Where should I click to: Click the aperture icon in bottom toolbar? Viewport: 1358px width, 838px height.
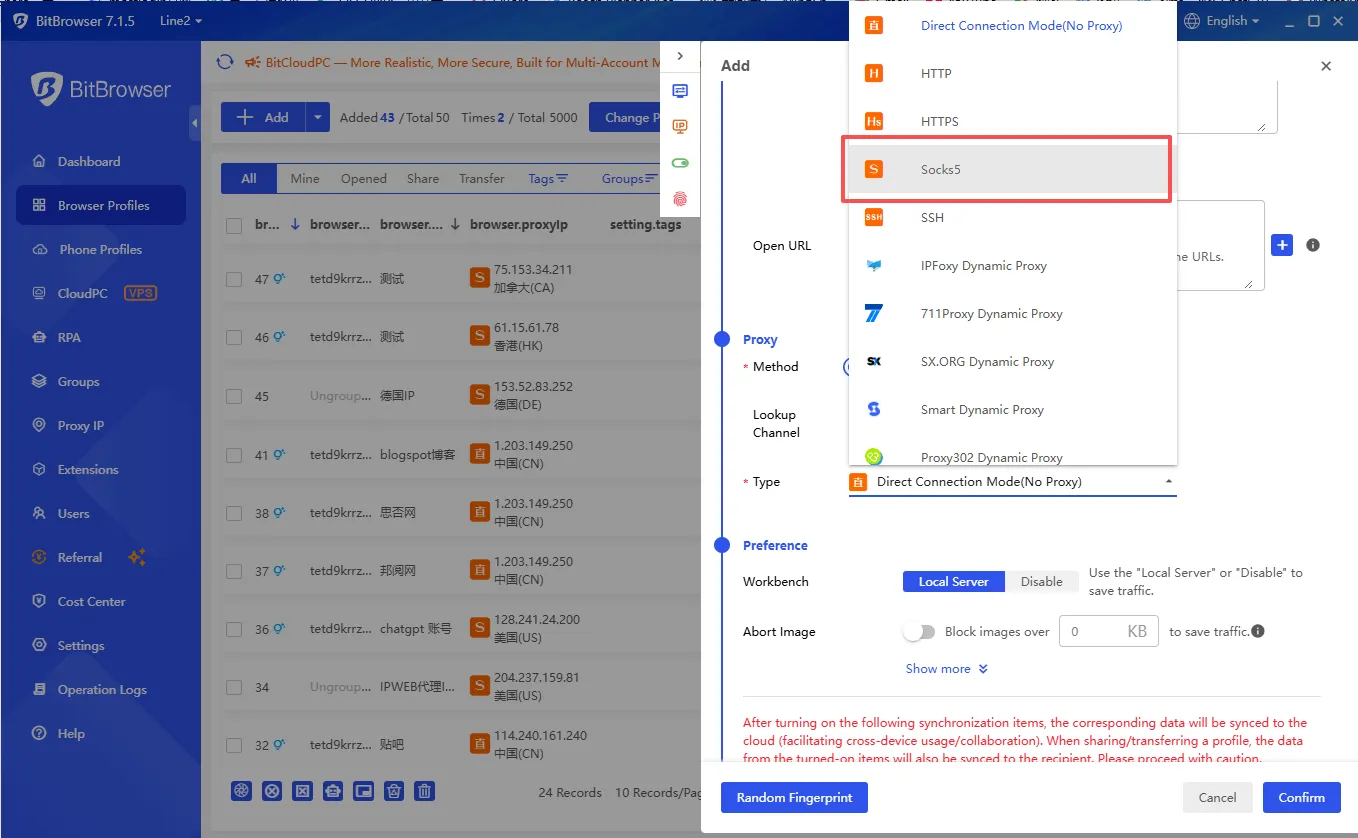(241, 791)
